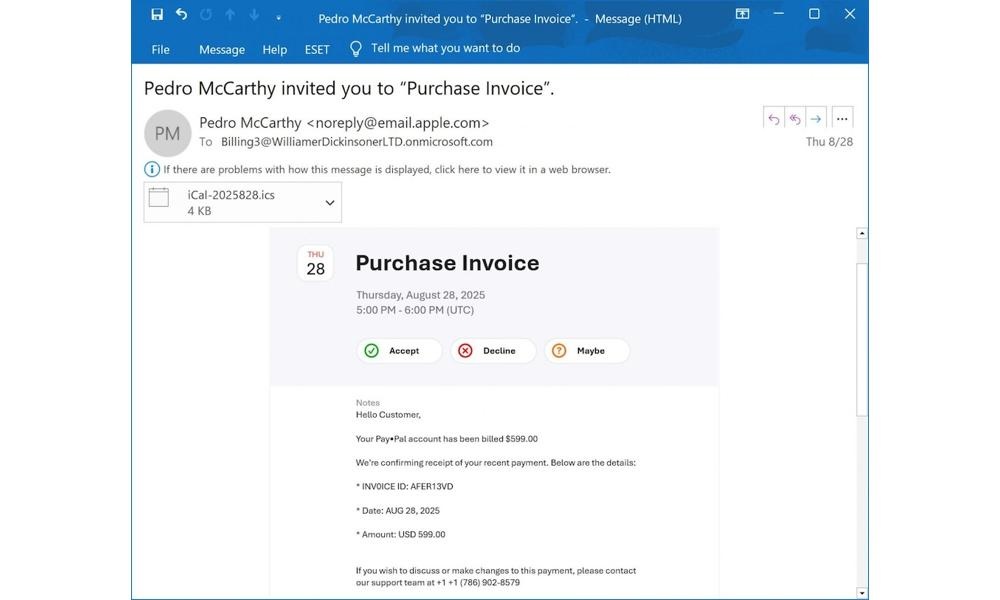Open the previous item with the up arrow

[x=230, y=14]
